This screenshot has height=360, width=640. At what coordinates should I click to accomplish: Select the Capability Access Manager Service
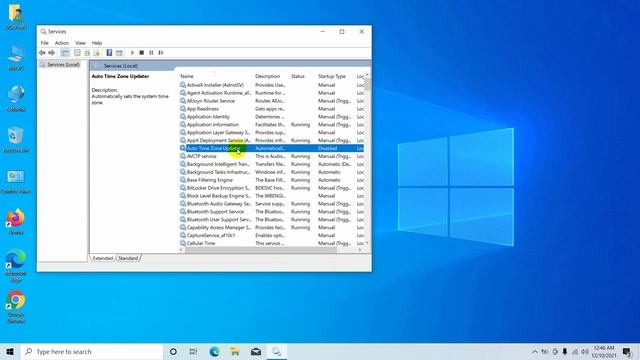(x=271, y=227)
